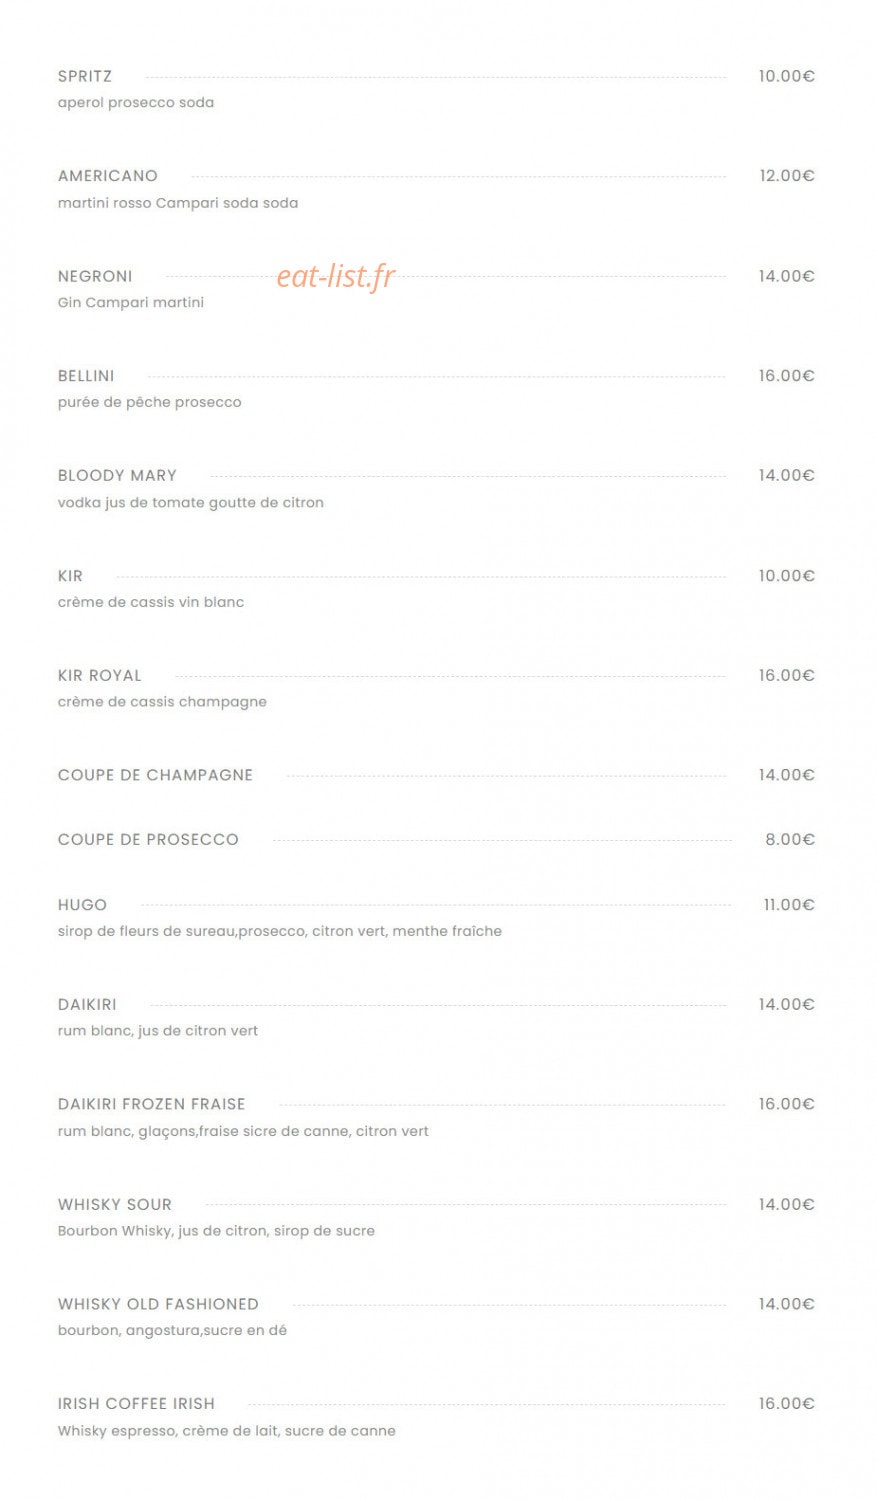Select the IRISH COFFEE IRISH item

tap(136, 1404)
